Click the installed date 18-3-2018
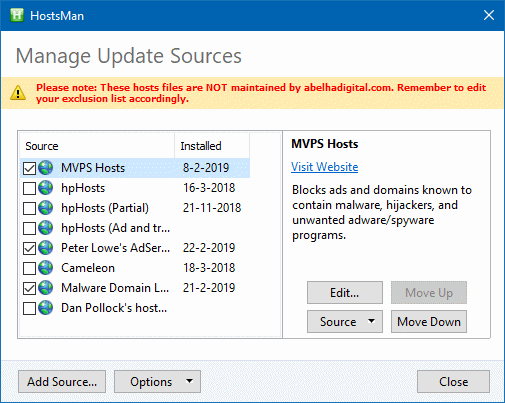The height and width of the screenshot is (403, 505). (209, 268)
